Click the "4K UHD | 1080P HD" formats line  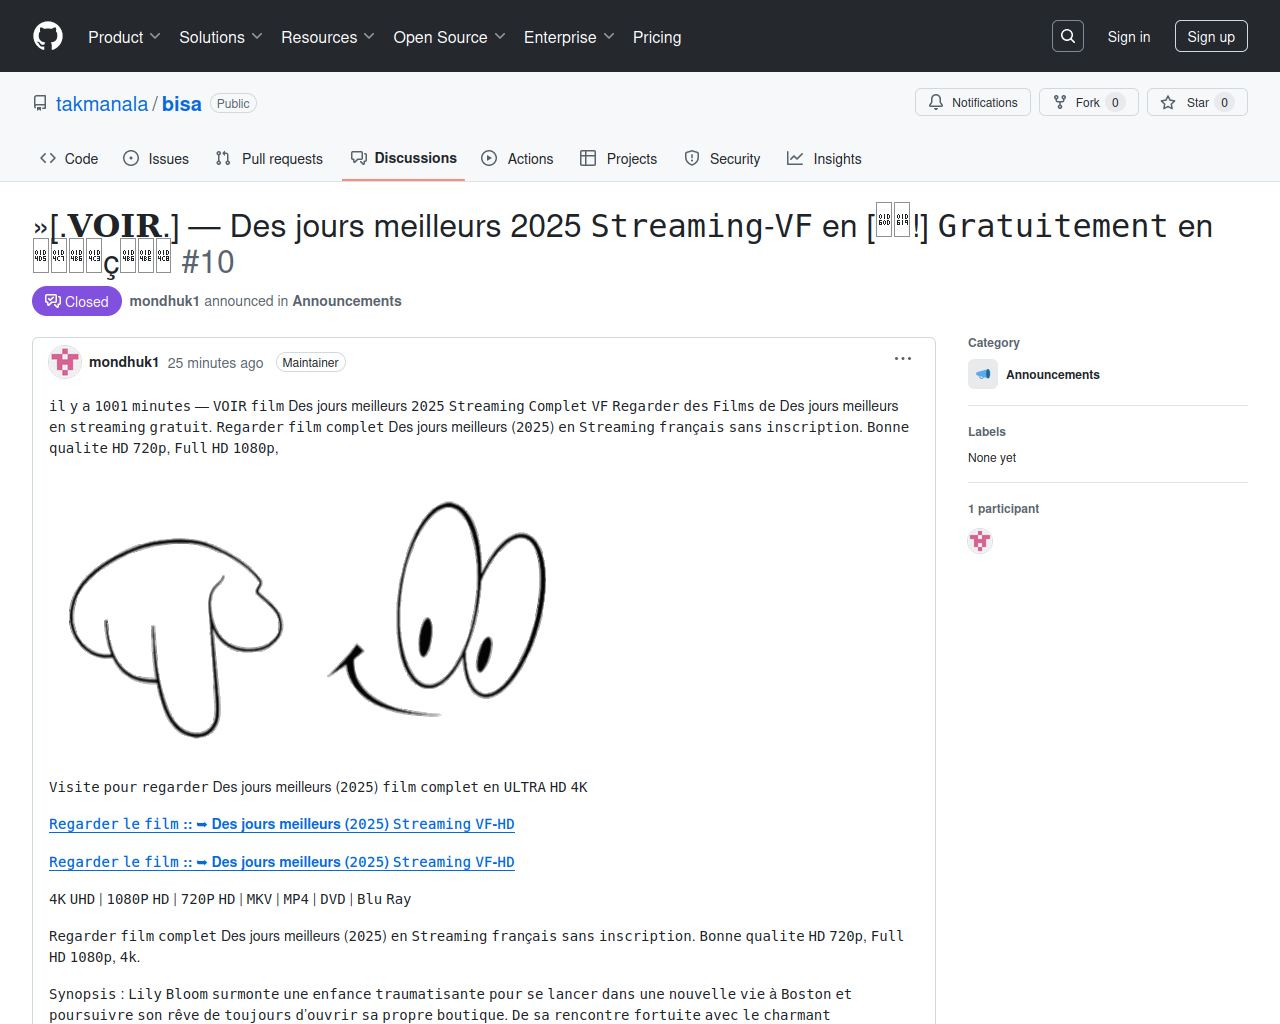click(230, 899)
